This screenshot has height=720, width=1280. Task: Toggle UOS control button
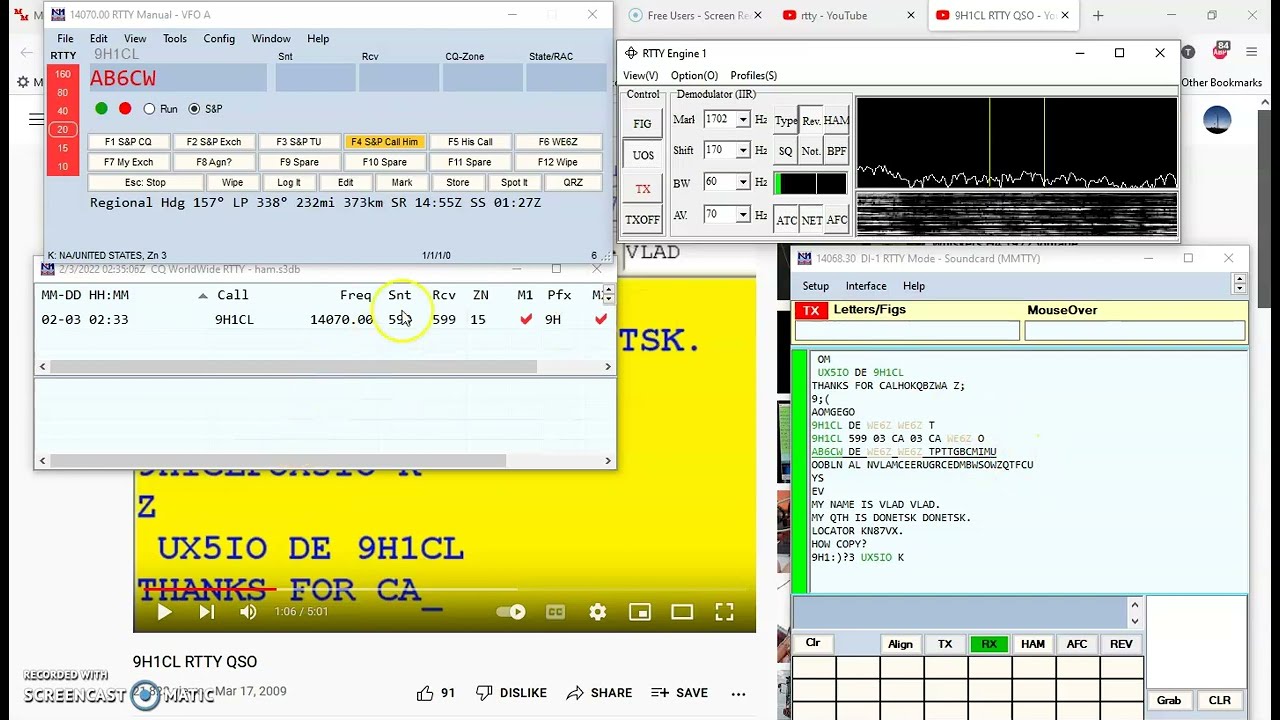[642, 156]
